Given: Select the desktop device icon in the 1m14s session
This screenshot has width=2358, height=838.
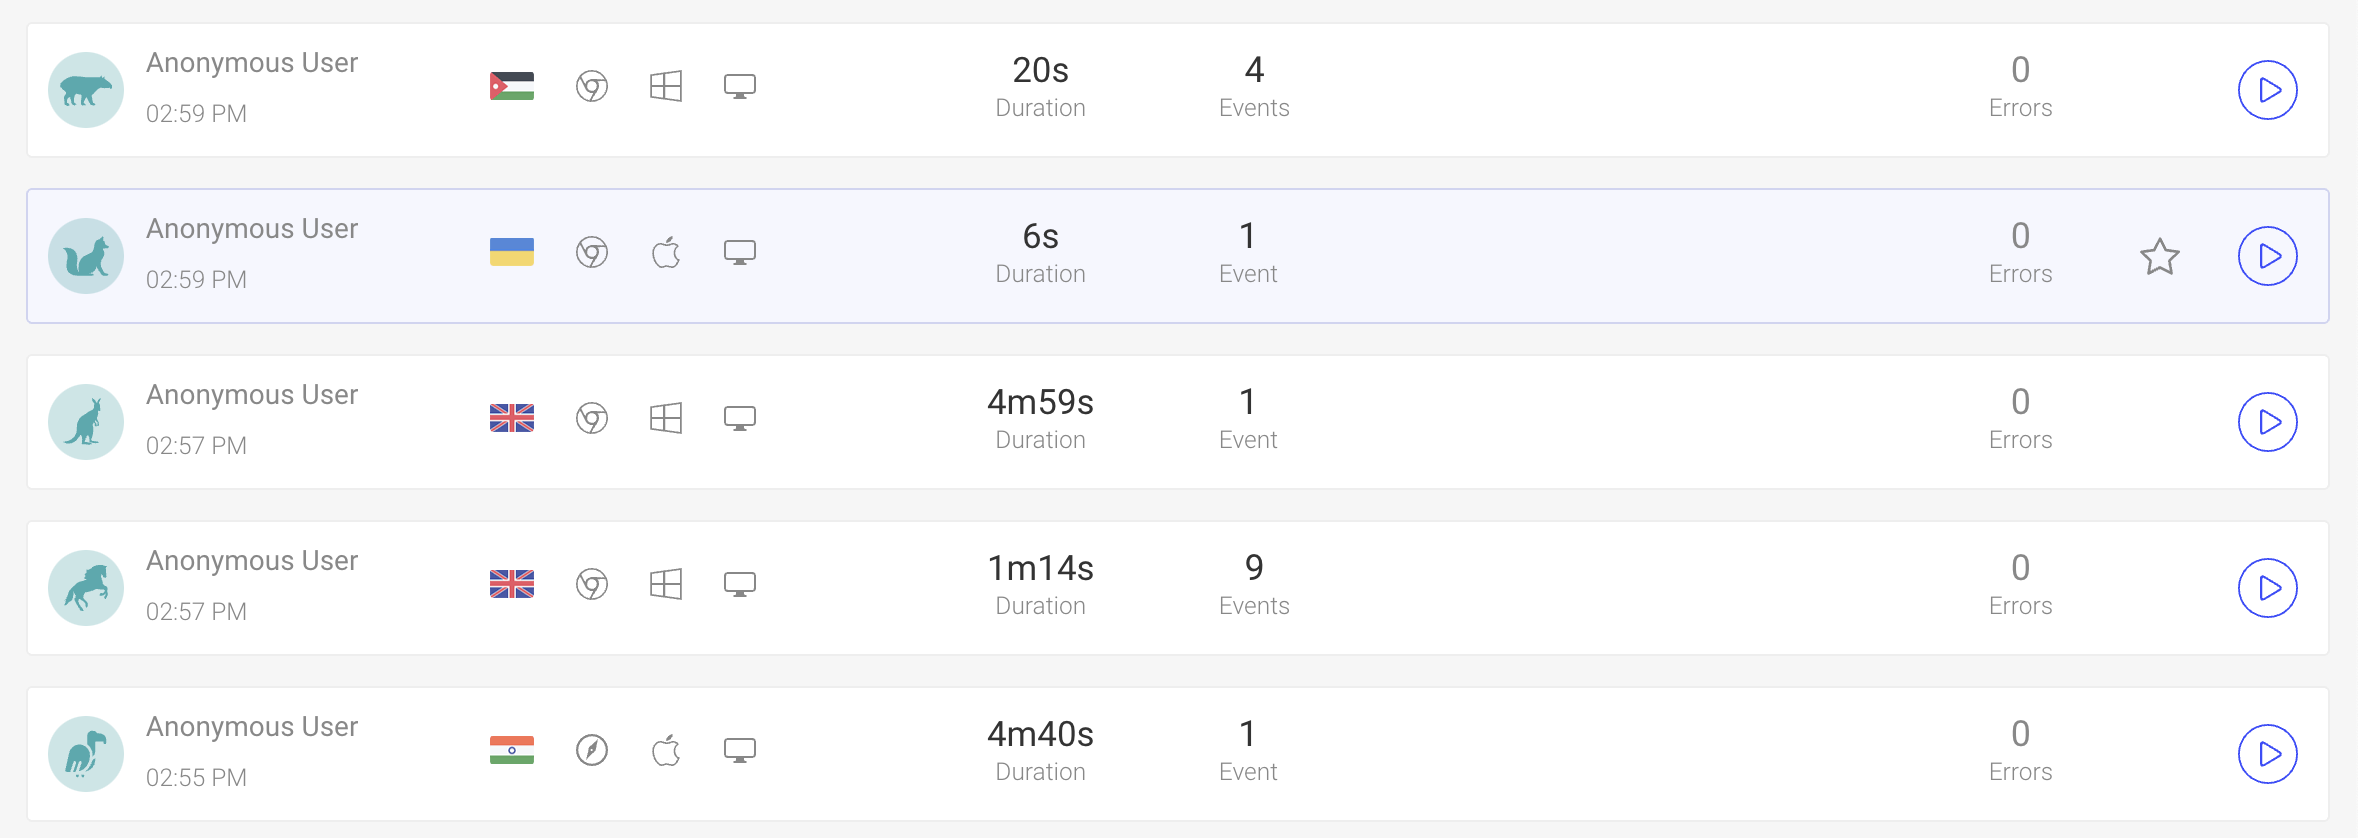Looking at the screenshot, I should 741,584.
